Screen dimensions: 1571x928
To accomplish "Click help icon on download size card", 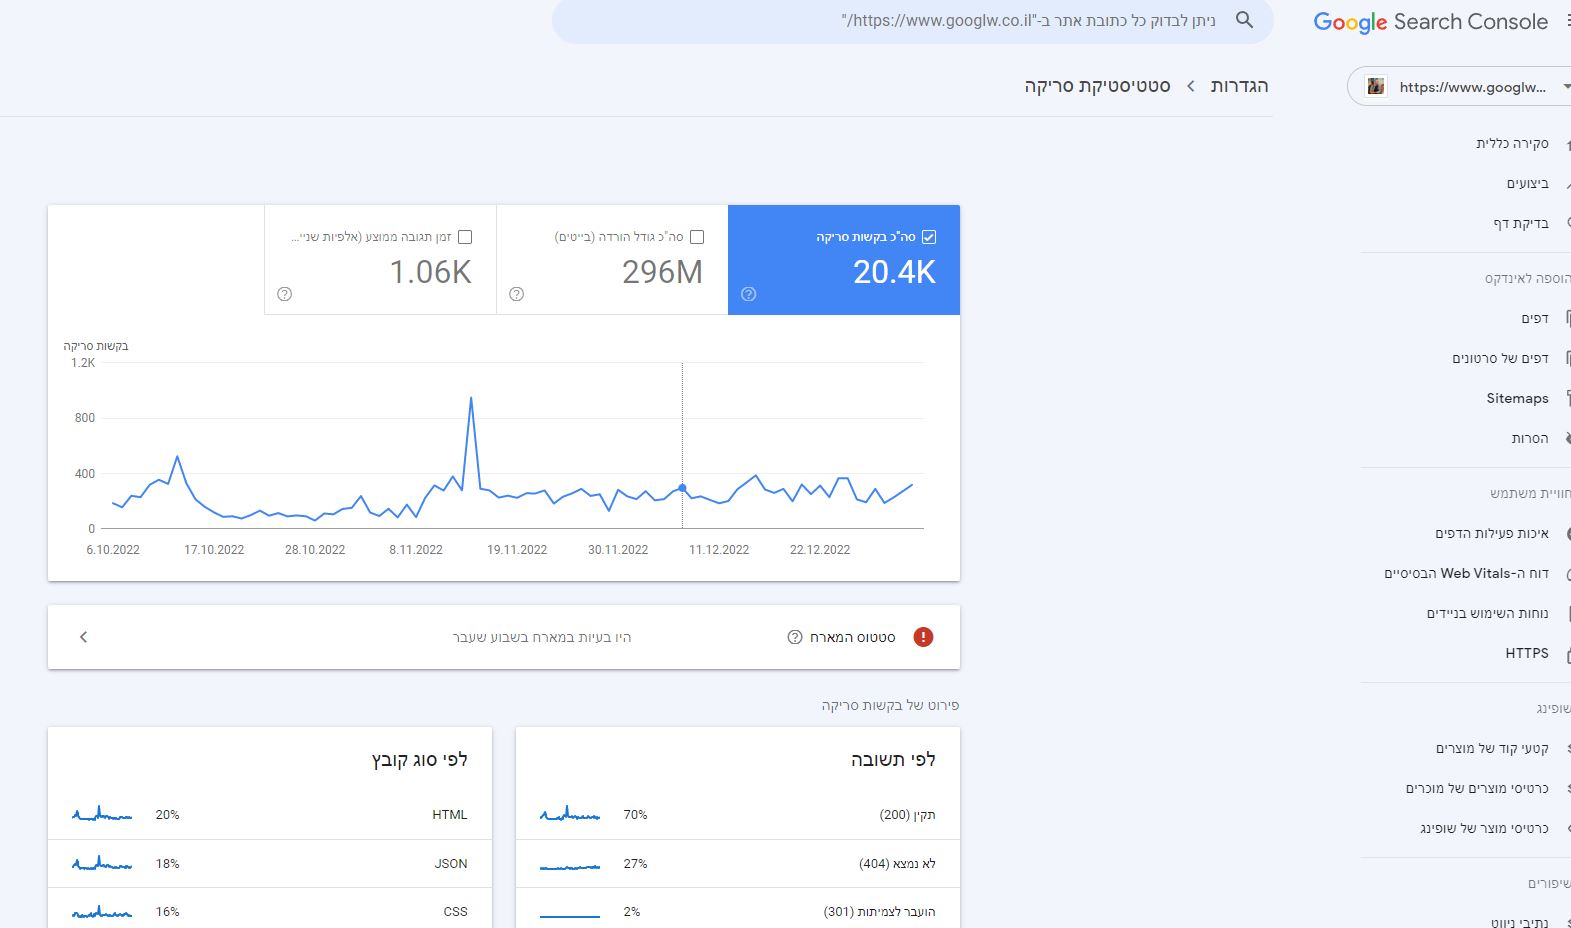I will tap(516, 294).
